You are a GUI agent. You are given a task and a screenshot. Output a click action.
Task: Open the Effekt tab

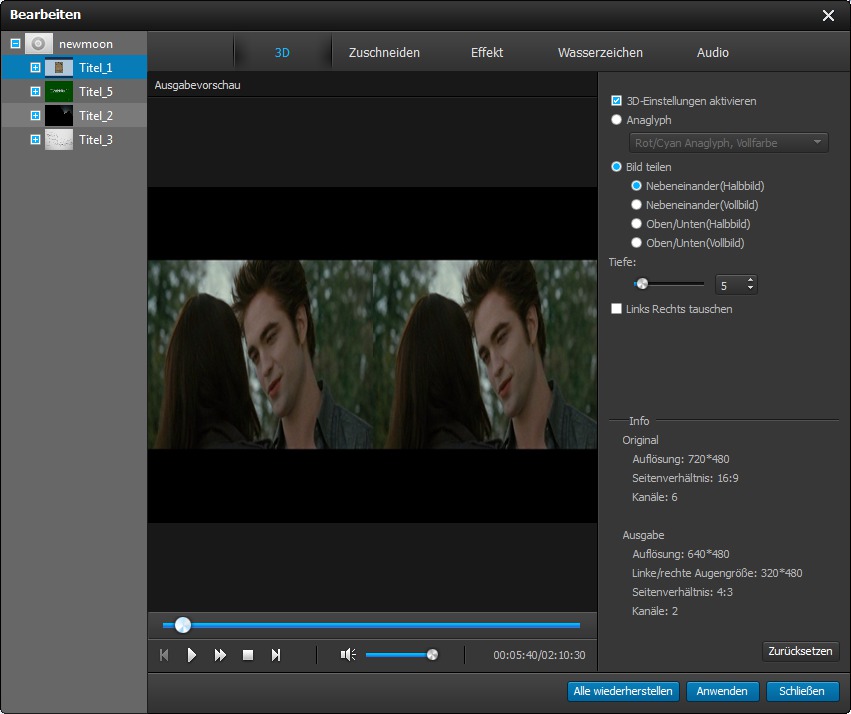click(x=487, y=53)
